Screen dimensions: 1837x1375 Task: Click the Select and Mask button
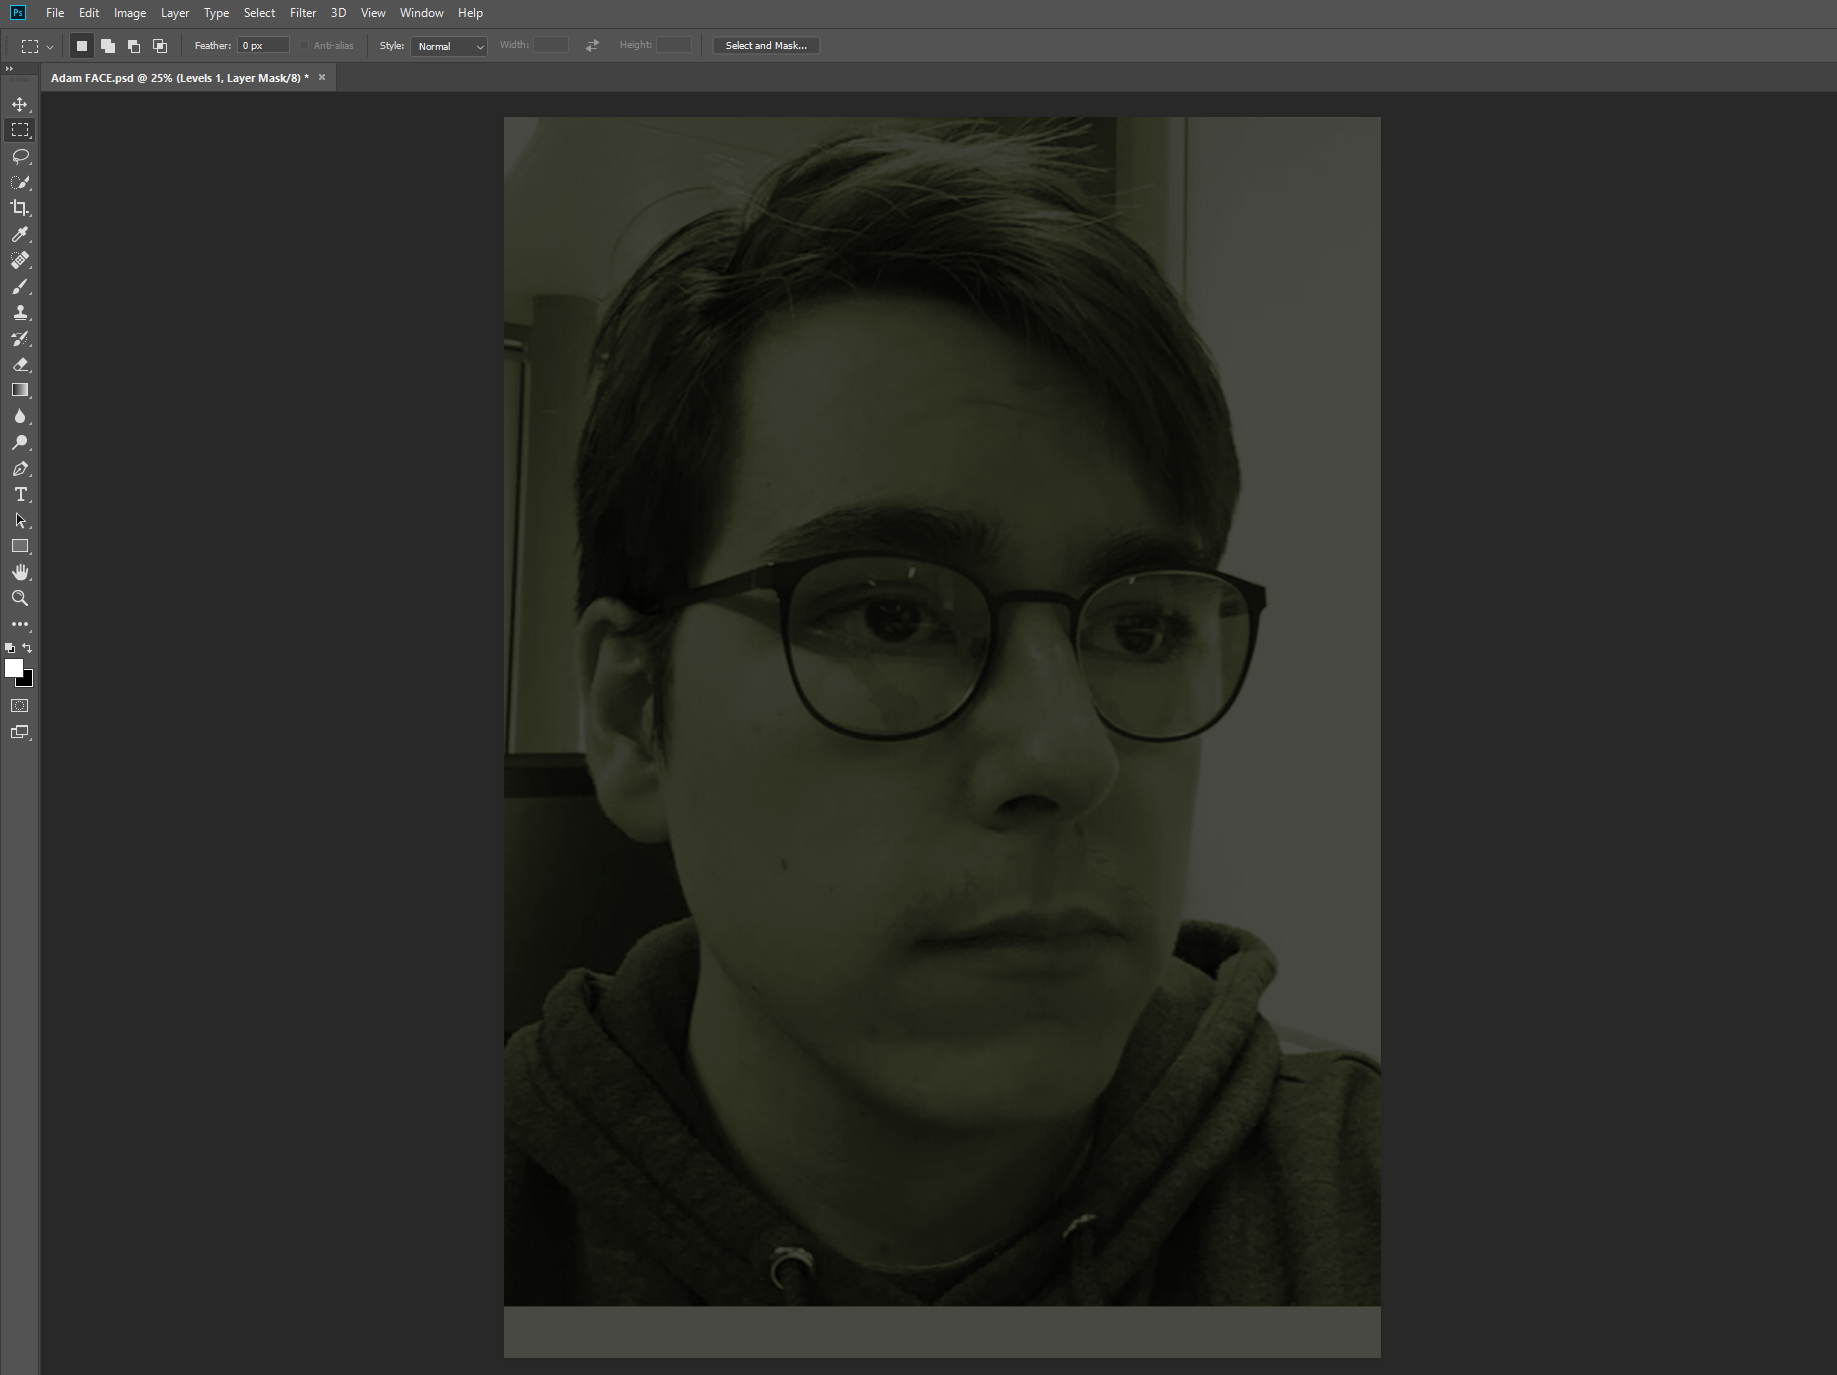[766, 46]
